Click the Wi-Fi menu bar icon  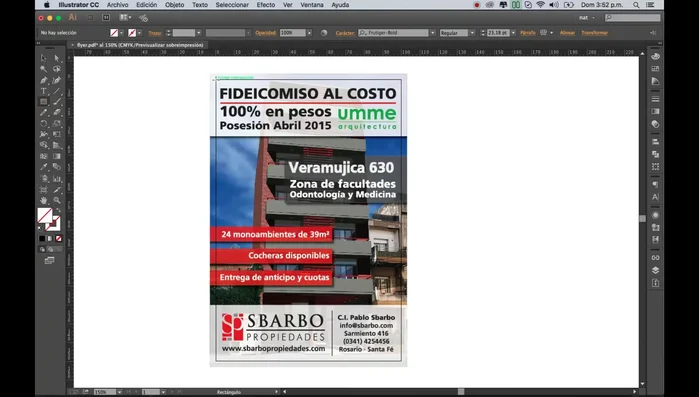(x=540, y=5)
